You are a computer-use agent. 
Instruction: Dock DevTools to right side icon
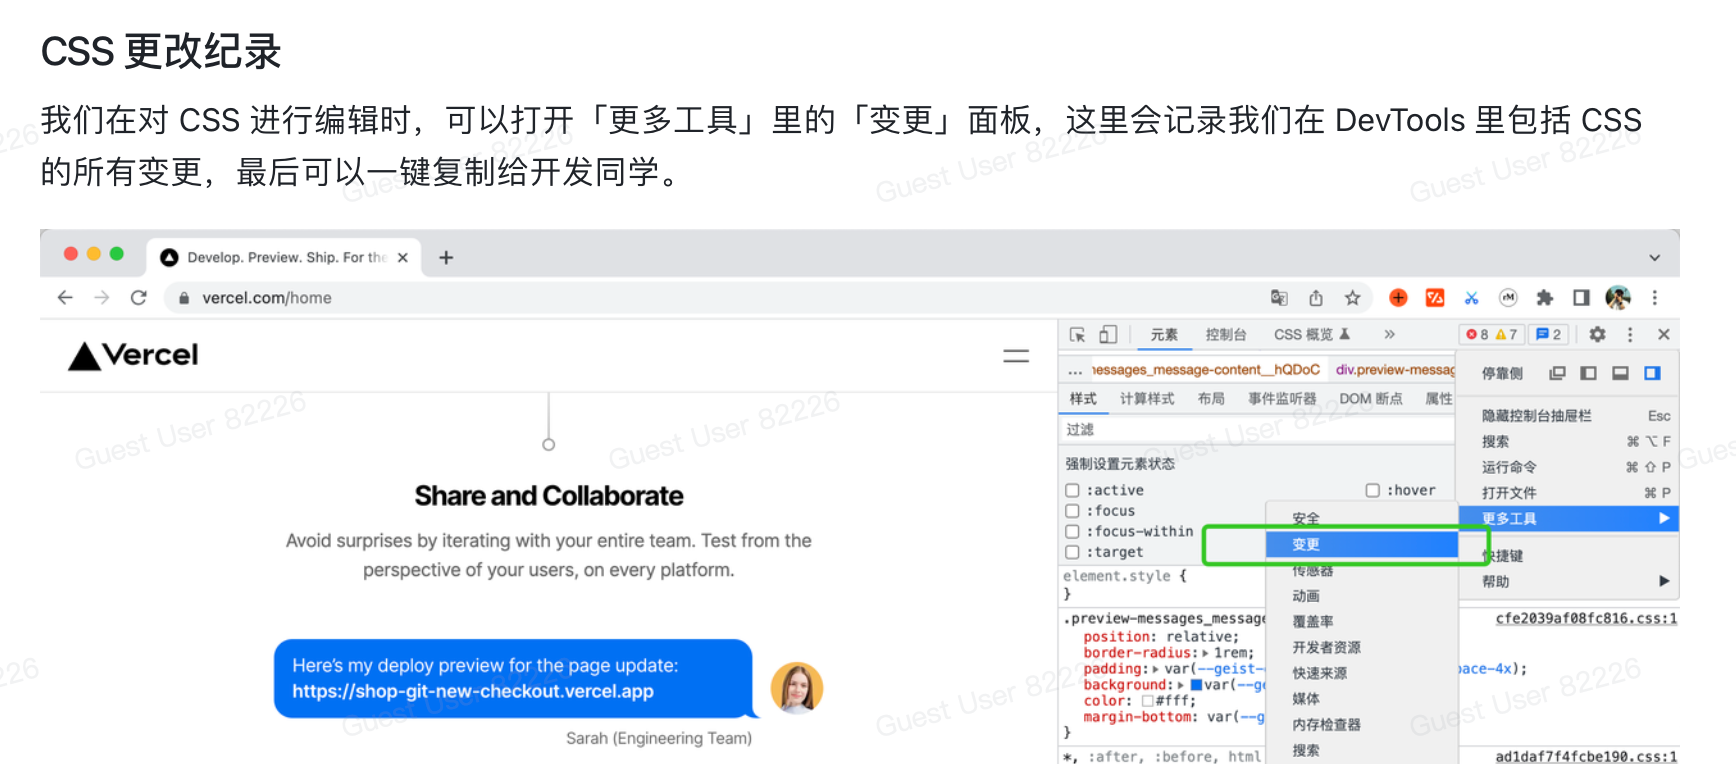coord(1652,373)
